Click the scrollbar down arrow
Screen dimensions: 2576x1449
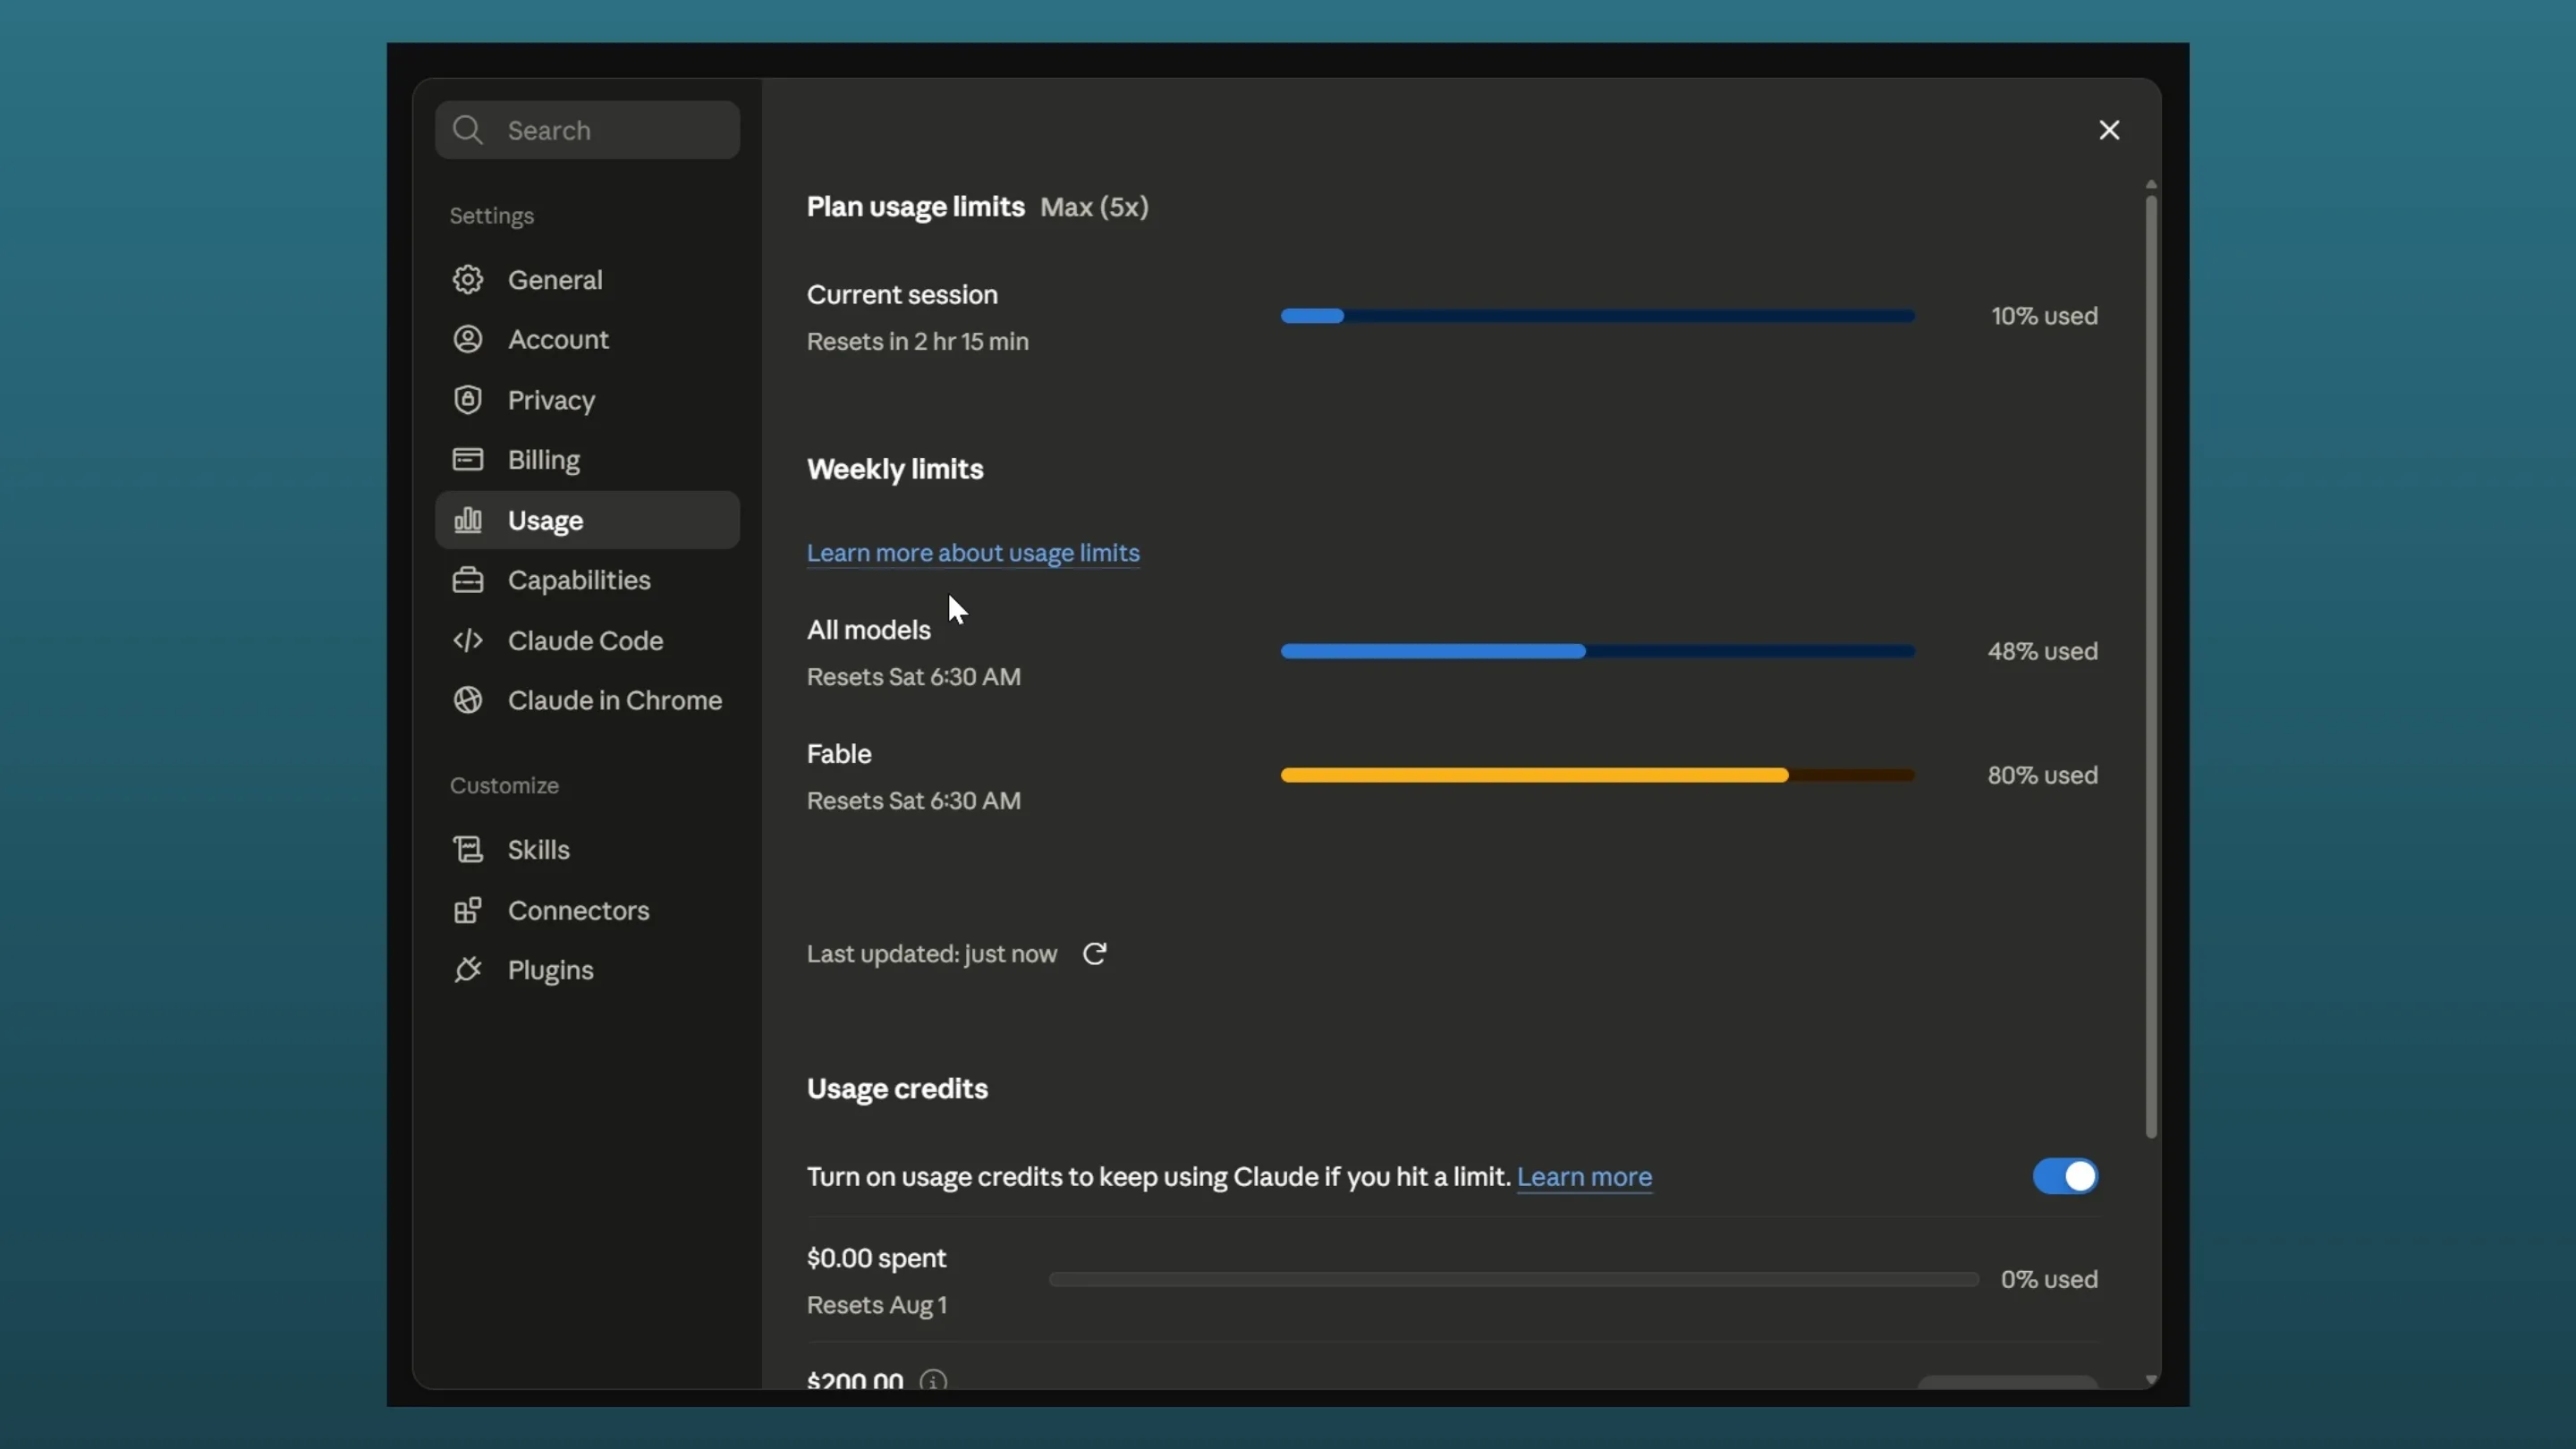coord(2151,1380)
